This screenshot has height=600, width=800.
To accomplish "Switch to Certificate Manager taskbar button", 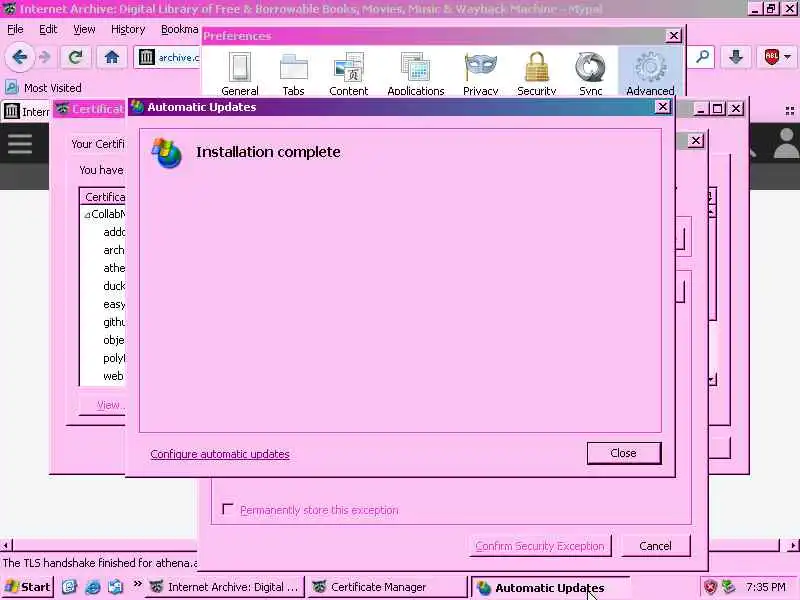I will coord(387,587).
